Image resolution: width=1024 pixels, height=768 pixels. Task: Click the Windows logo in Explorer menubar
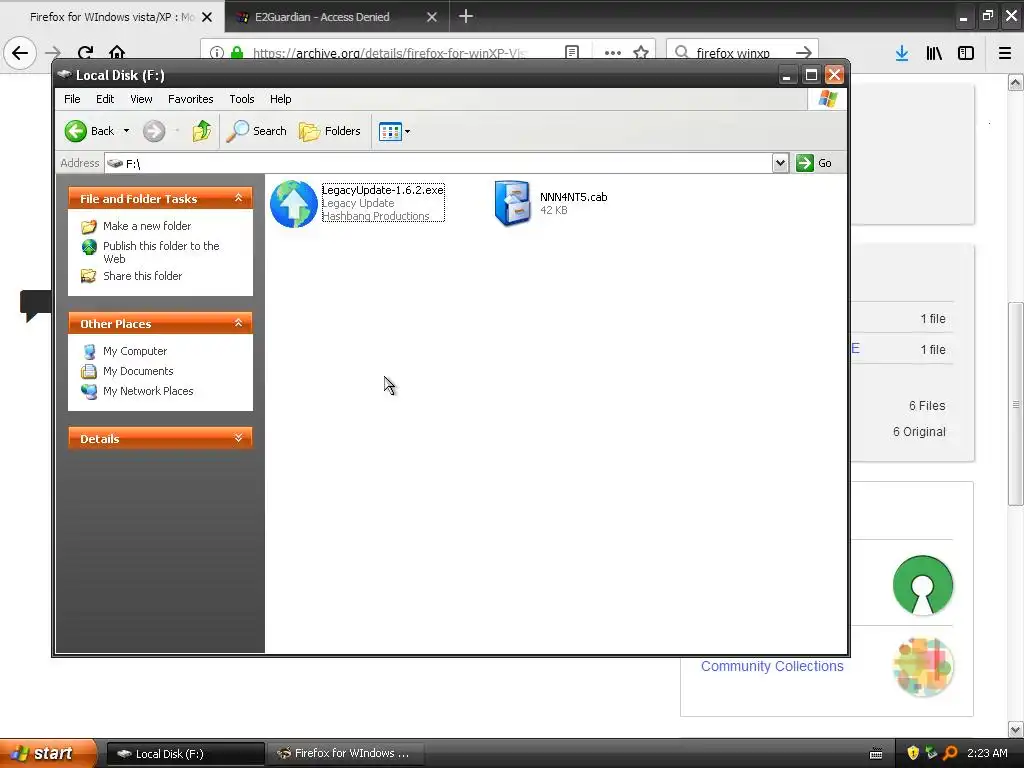[x=827, y=99]
